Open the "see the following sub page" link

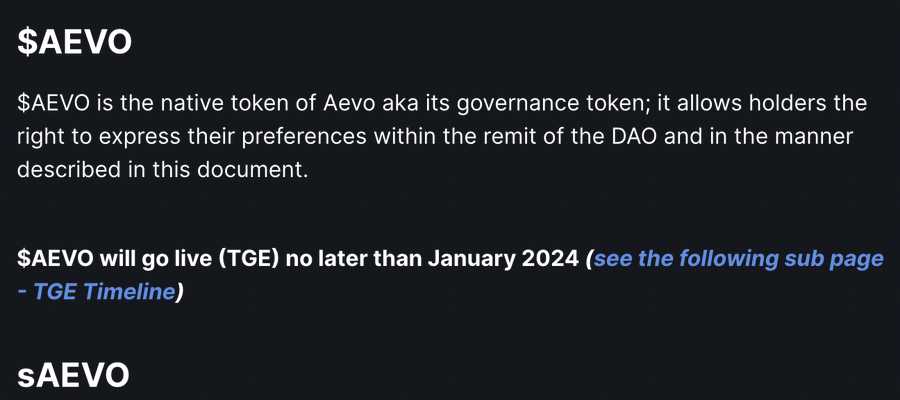point(738,259)
